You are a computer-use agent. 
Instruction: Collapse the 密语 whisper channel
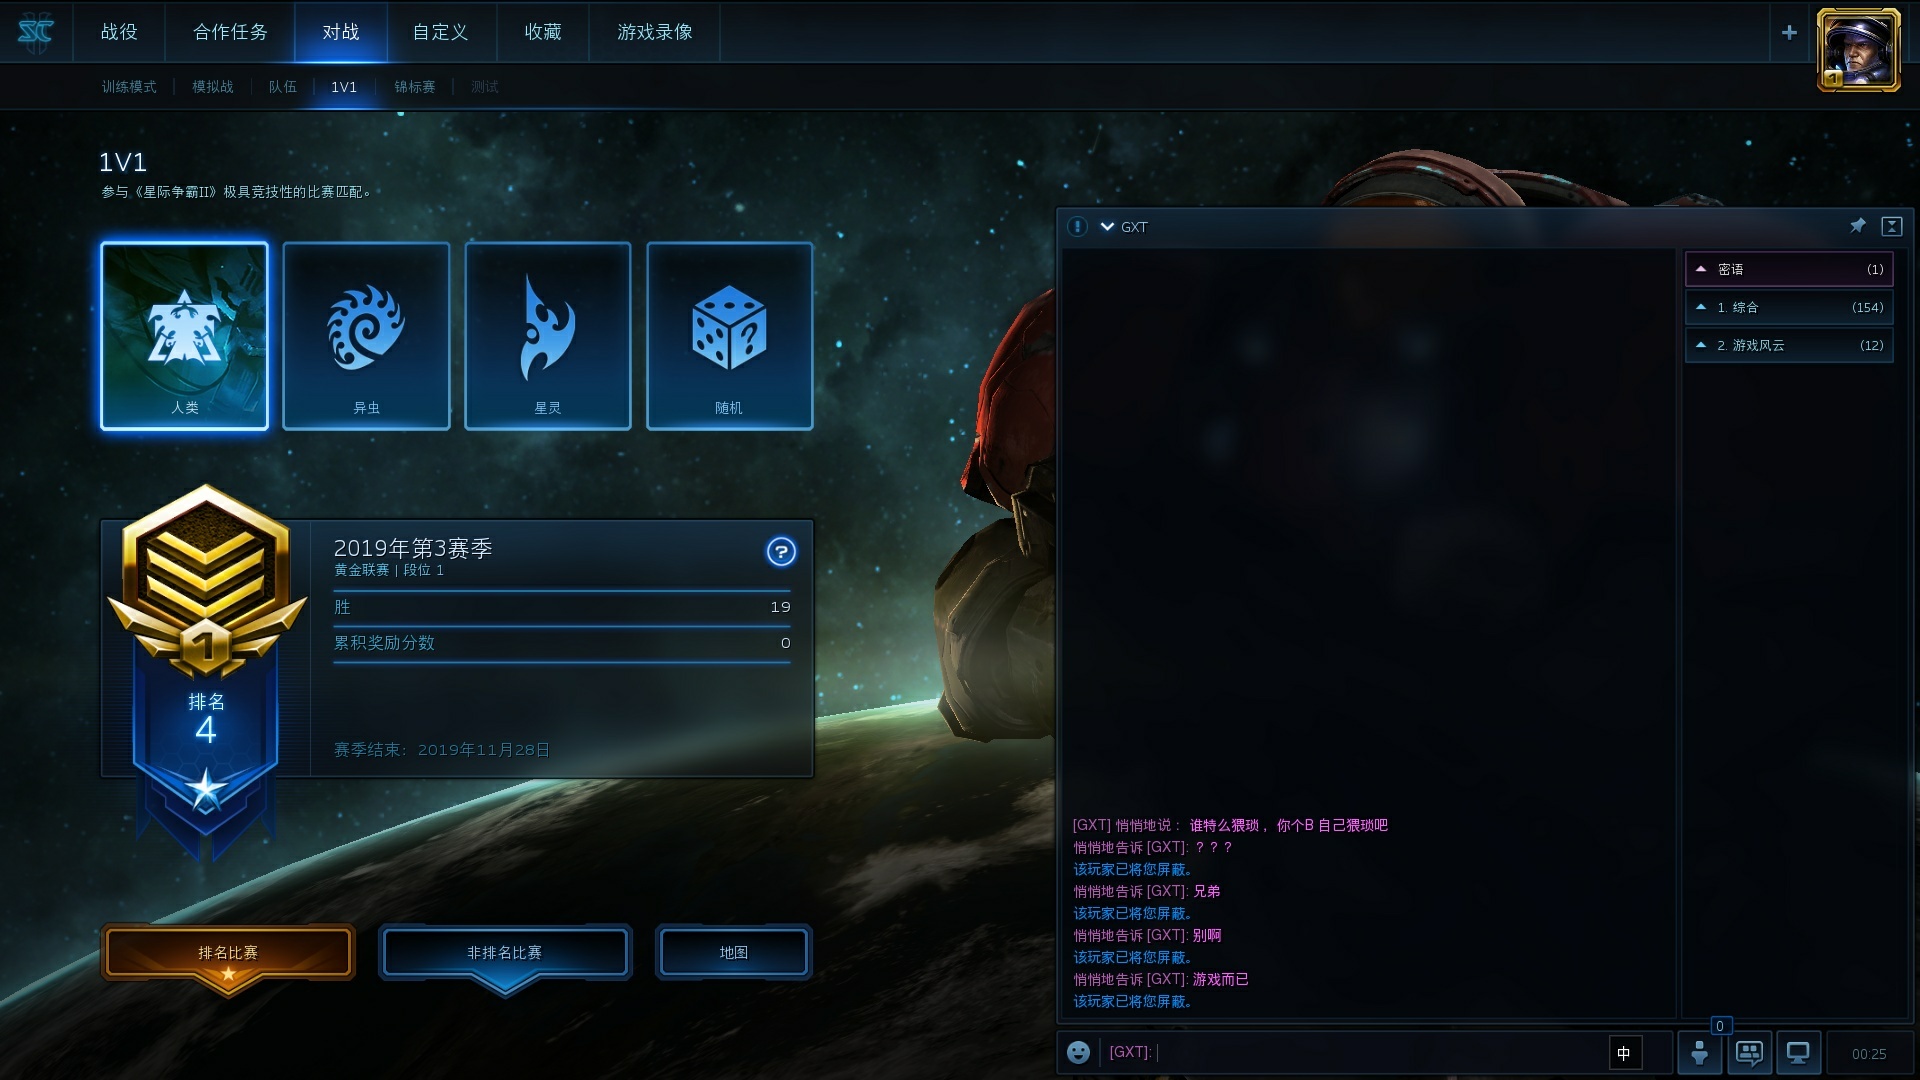[1789, 269]
